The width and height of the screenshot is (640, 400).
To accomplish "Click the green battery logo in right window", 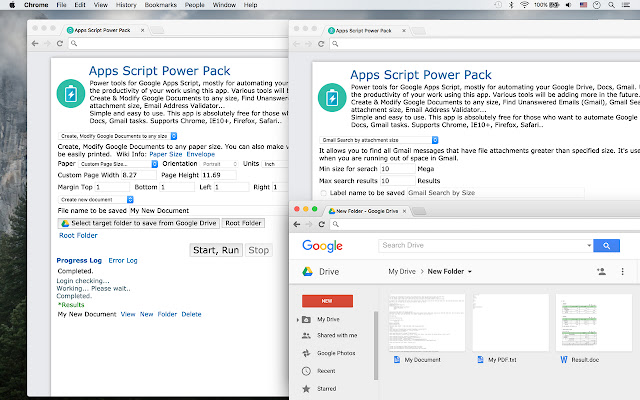I will click(x=332, y=98).
